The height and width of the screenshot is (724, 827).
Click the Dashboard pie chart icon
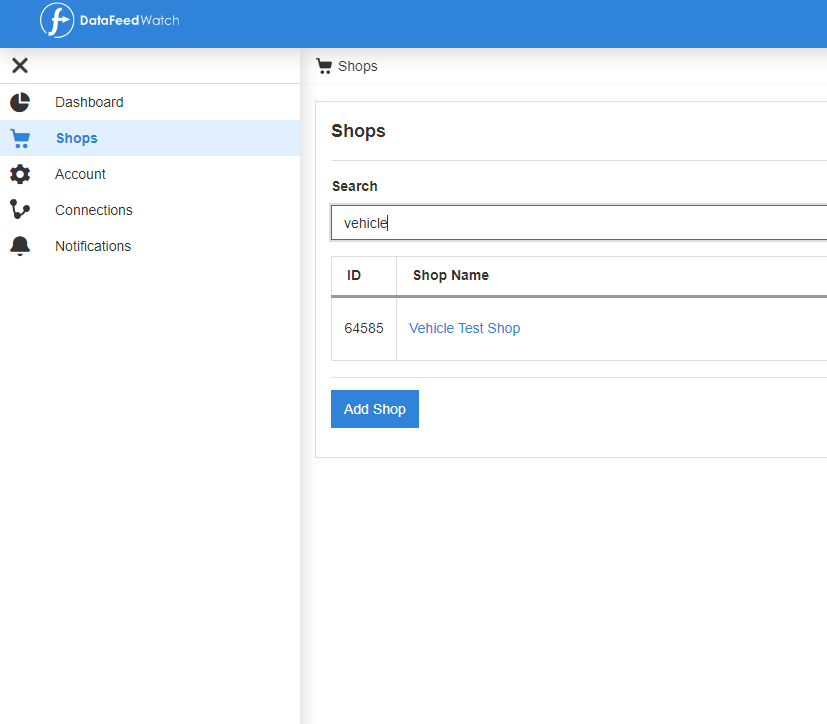coord(20,102)
